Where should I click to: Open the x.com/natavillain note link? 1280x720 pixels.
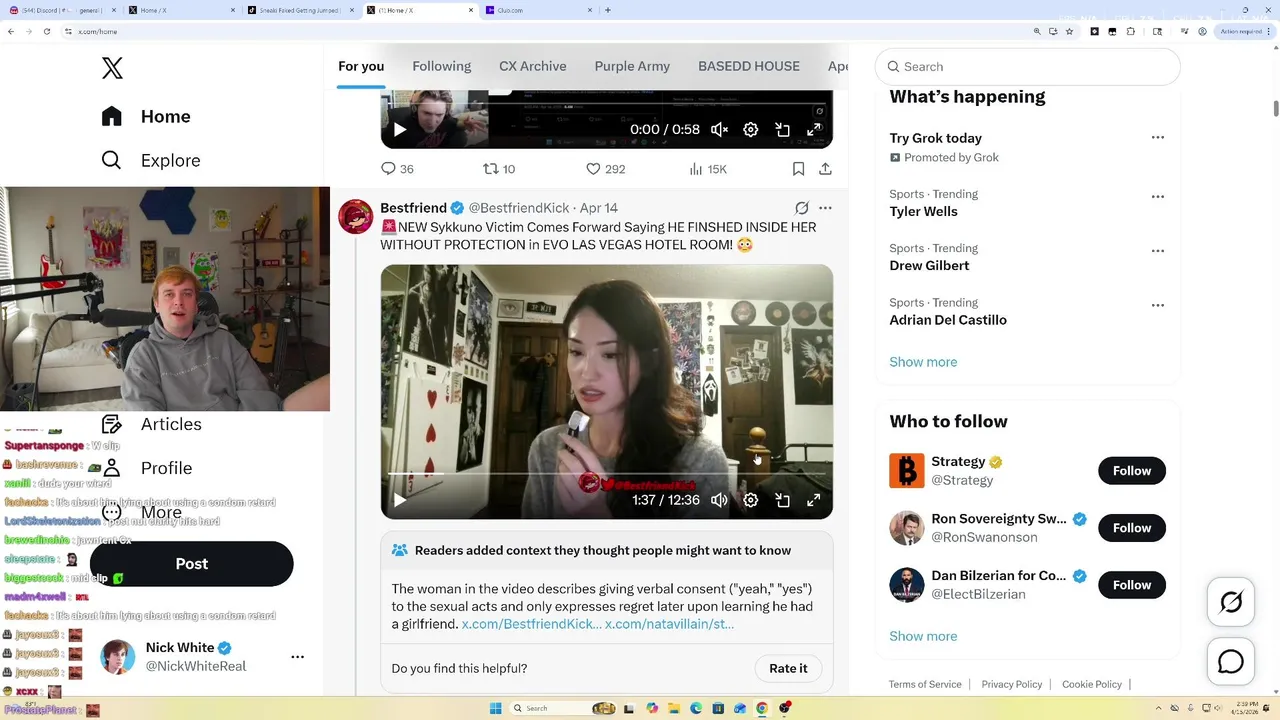click(669, 624)
